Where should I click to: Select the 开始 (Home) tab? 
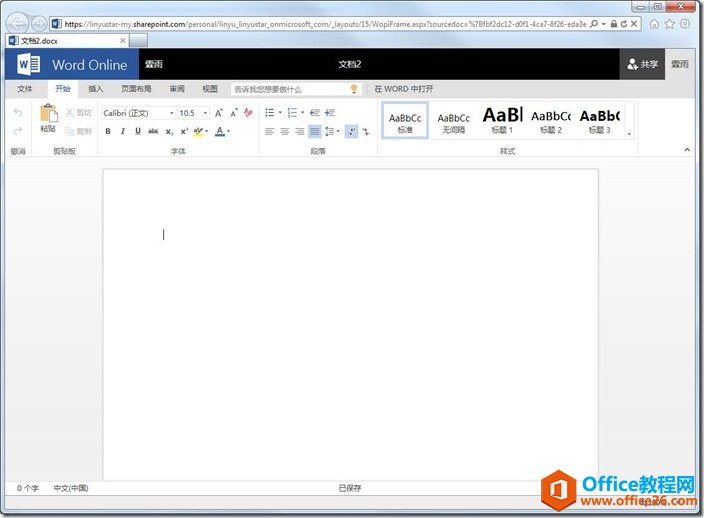pos(63,89)
